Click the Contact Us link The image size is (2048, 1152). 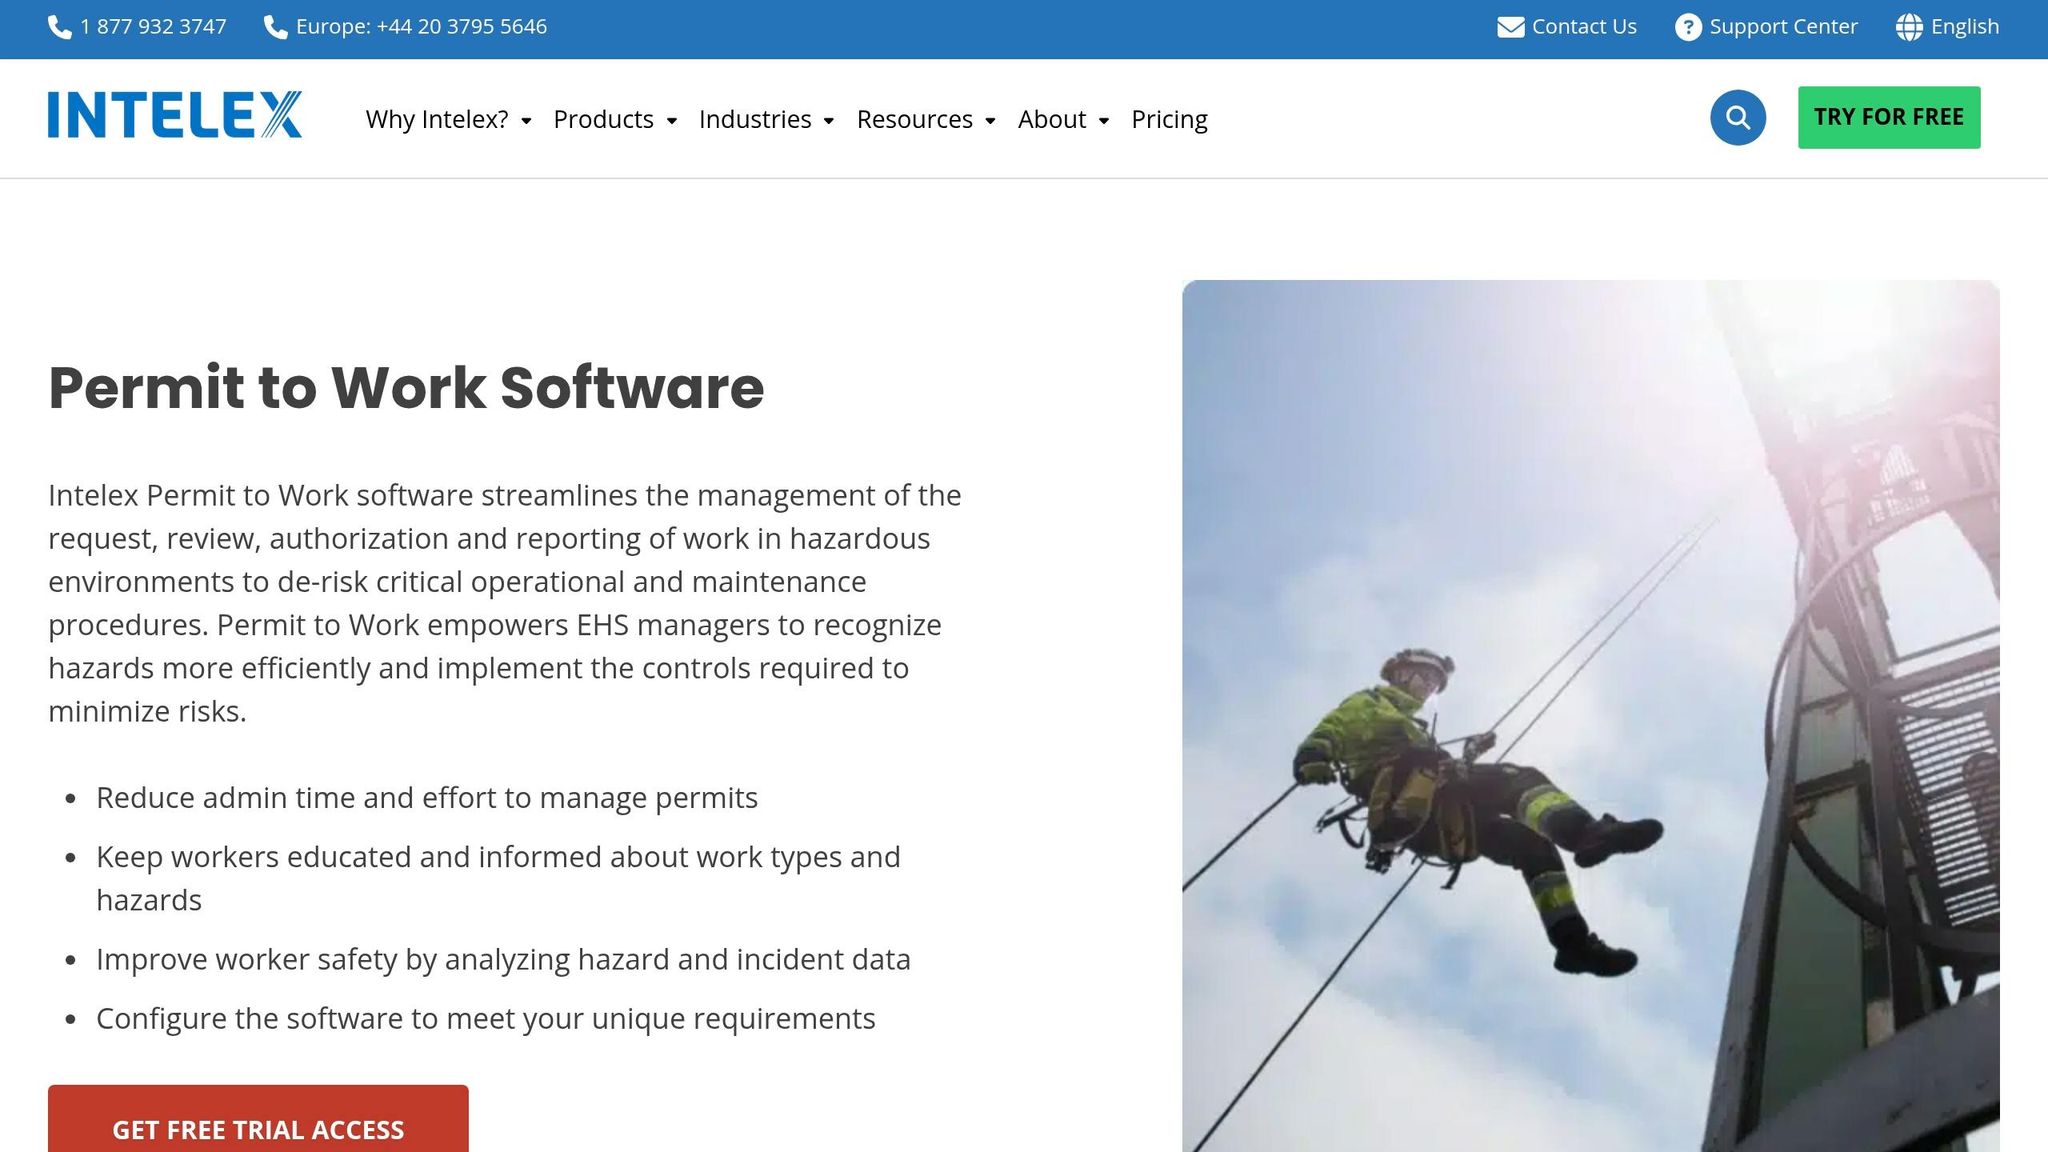(1584, 27)
